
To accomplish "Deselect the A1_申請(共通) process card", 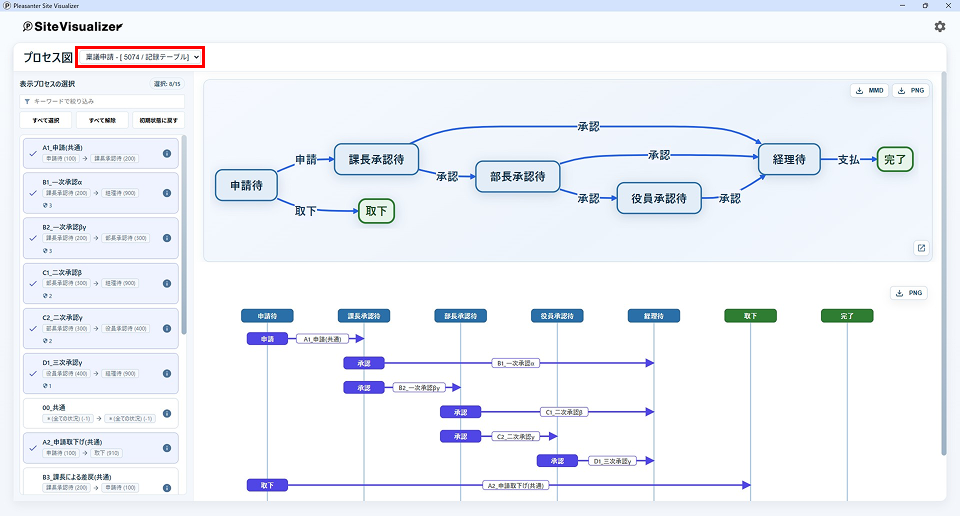I will click(x=100, y=153).
